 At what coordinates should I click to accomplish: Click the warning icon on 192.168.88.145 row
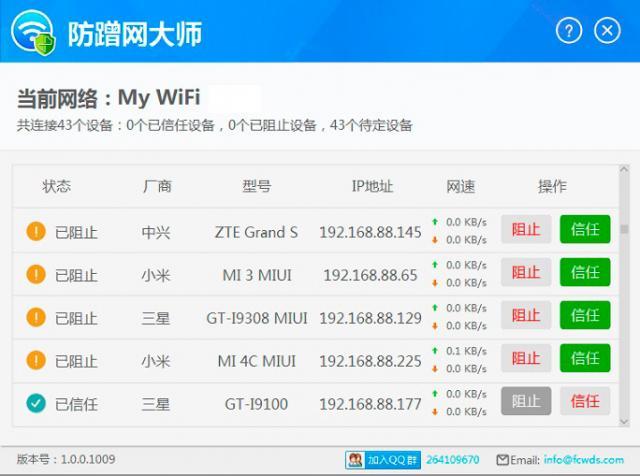pyautogui.click(x=36, y=231)
